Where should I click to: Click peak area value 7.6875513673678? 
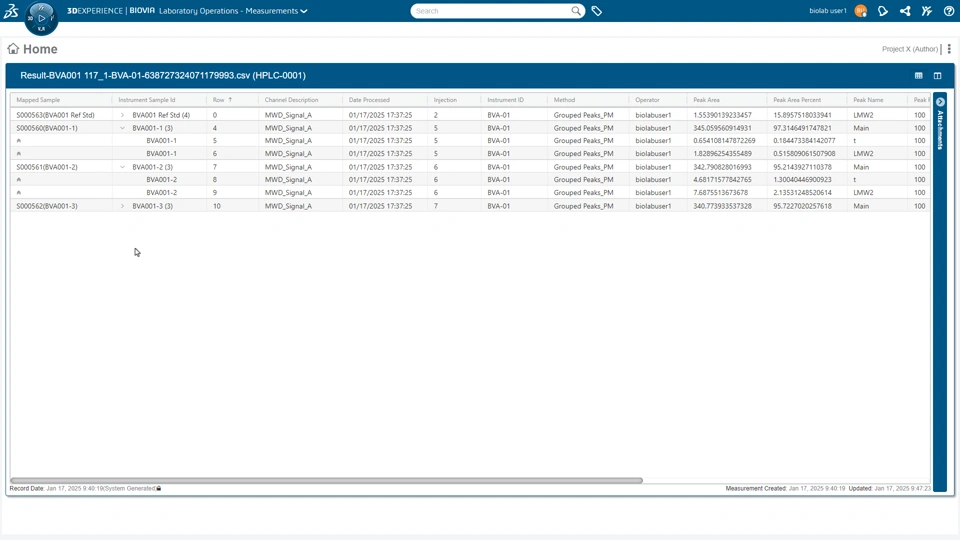click(721, 192)
